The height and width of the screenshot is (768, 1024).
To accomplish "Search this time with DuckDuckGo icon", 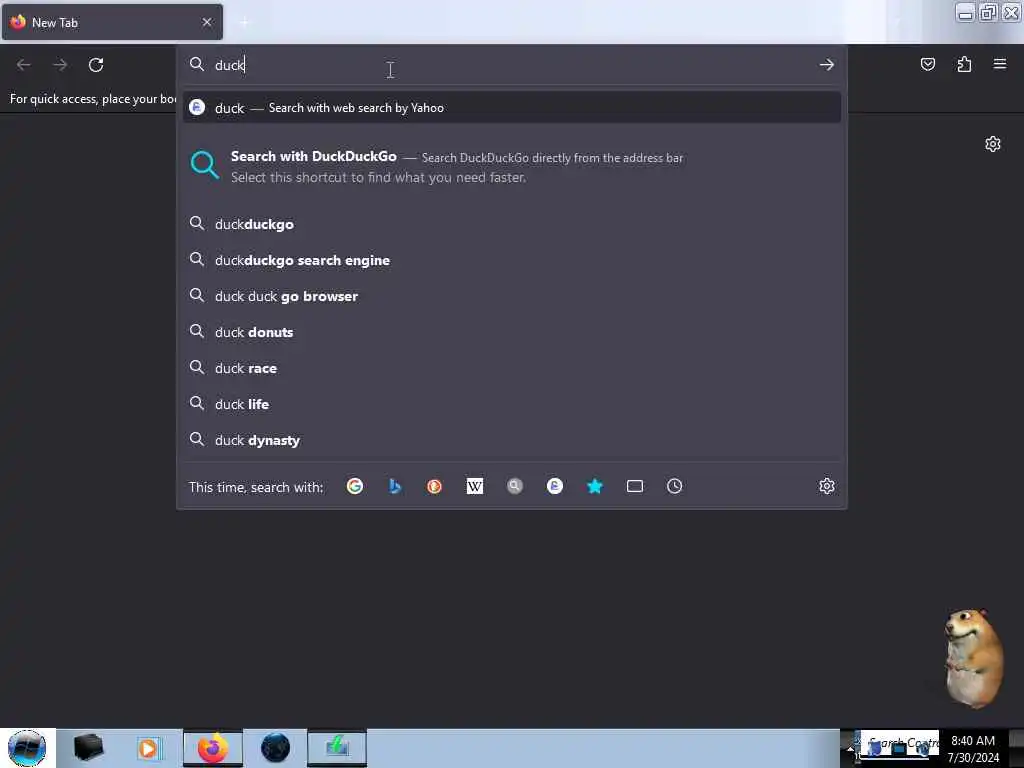I will [x=434, y=486].
